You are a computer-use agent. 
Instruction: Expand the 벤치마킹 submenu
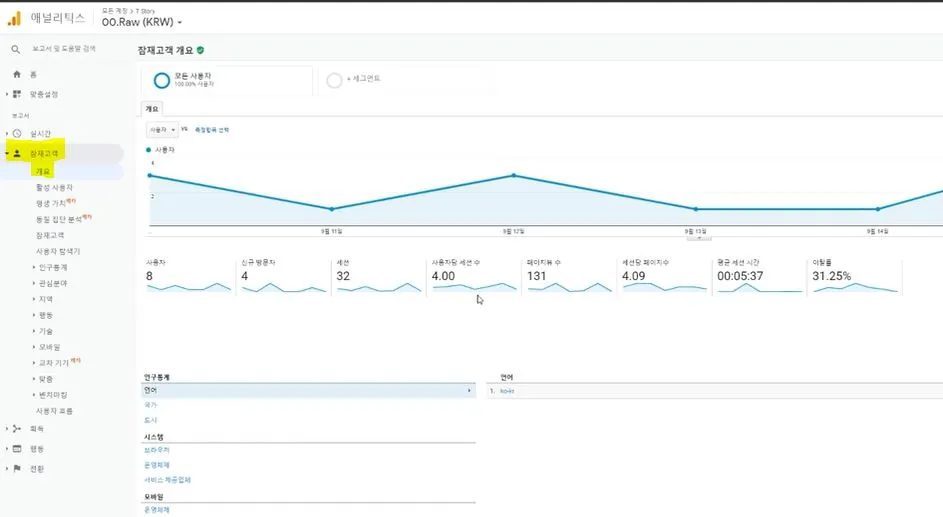[34, 395]
